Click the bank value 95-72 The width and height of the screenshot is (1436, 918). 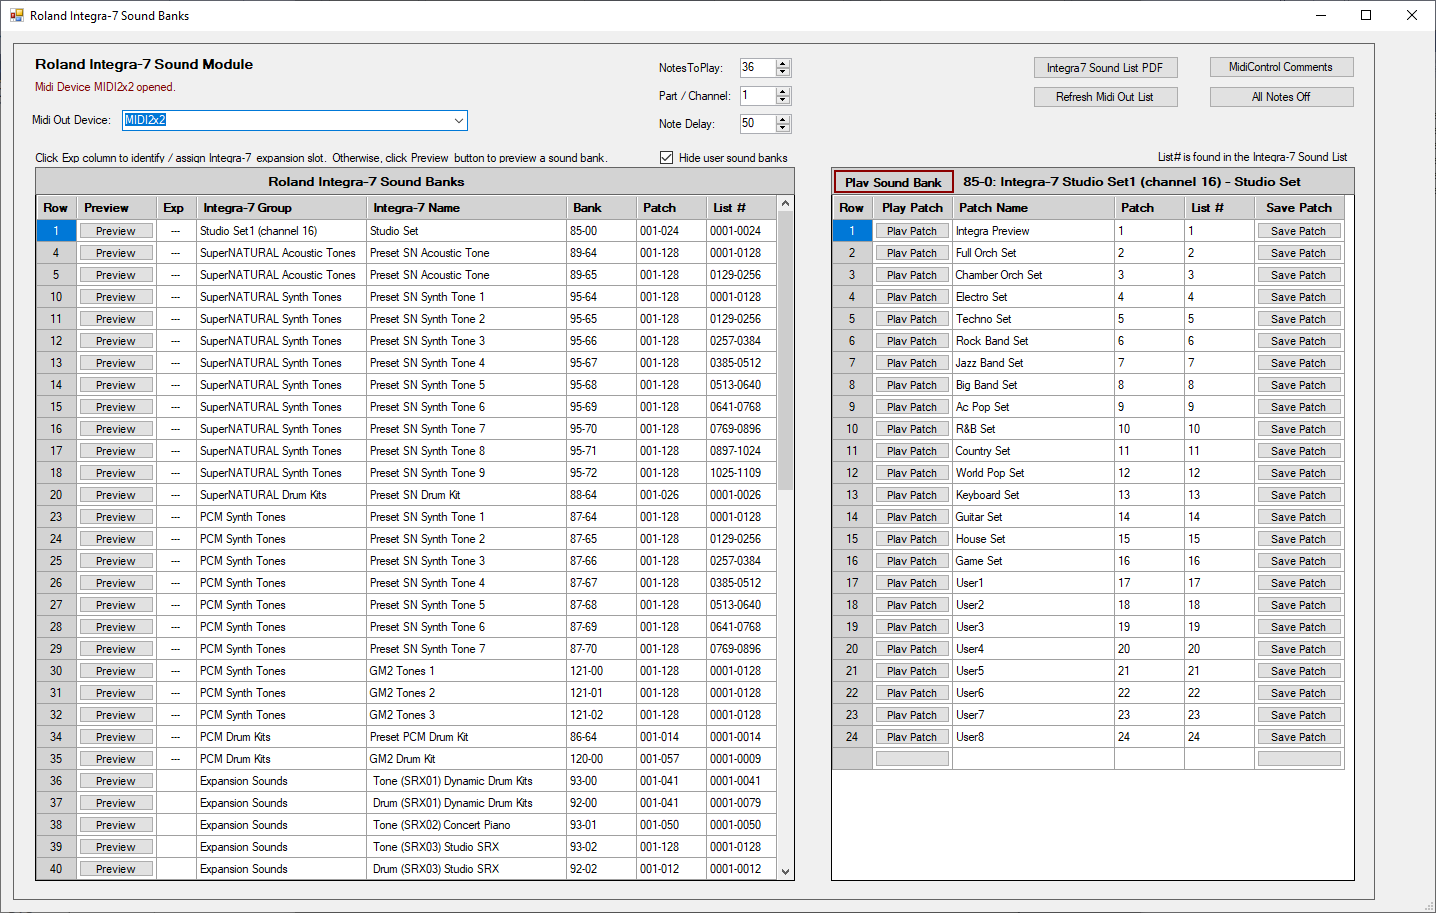(x=601, y=473)
